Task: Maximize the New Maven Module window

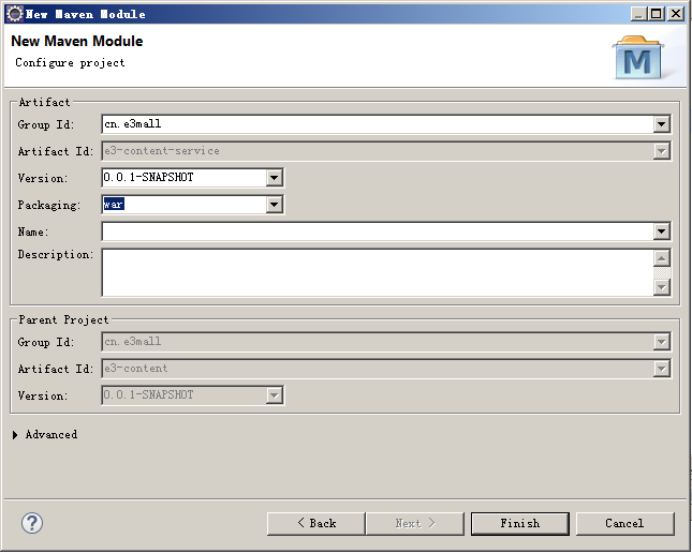Action: tap(656, 14)
